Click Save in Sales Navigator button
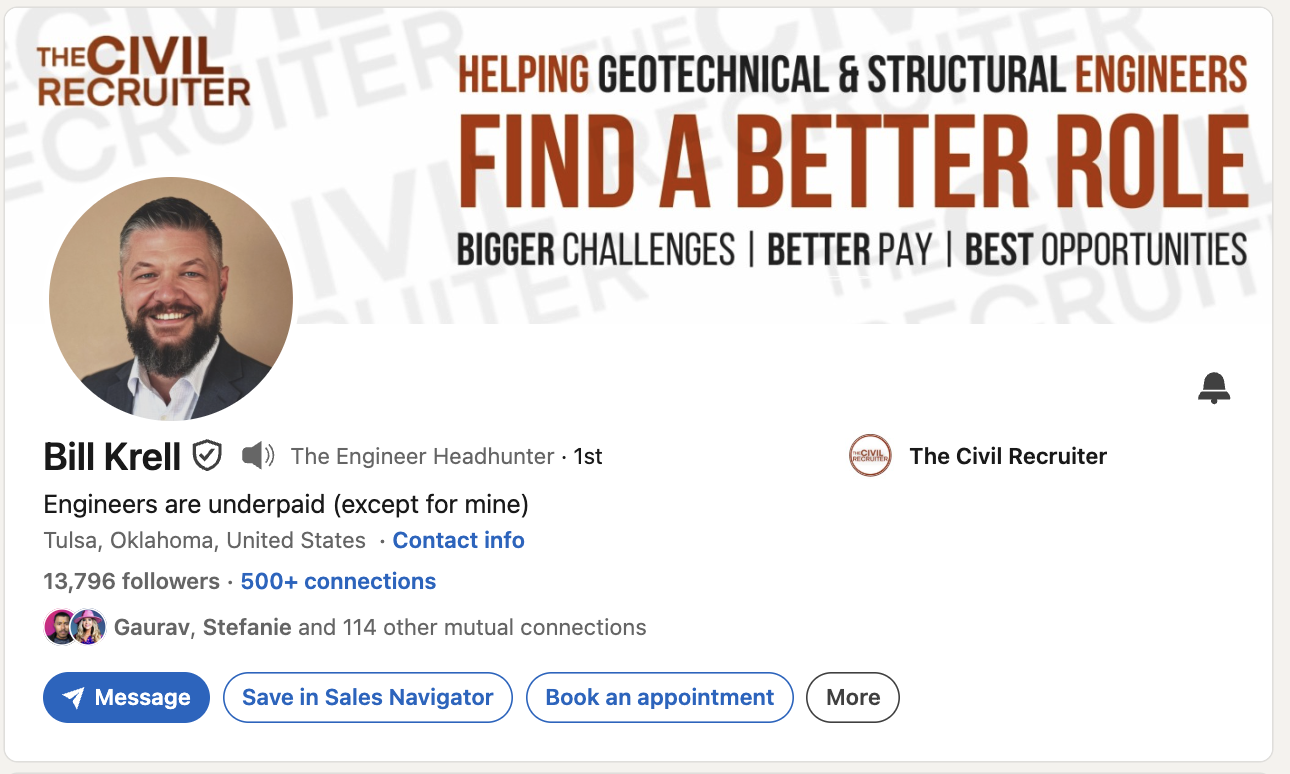The height and width of the screenshot is (774, 1290). click(x=367, y=697)
